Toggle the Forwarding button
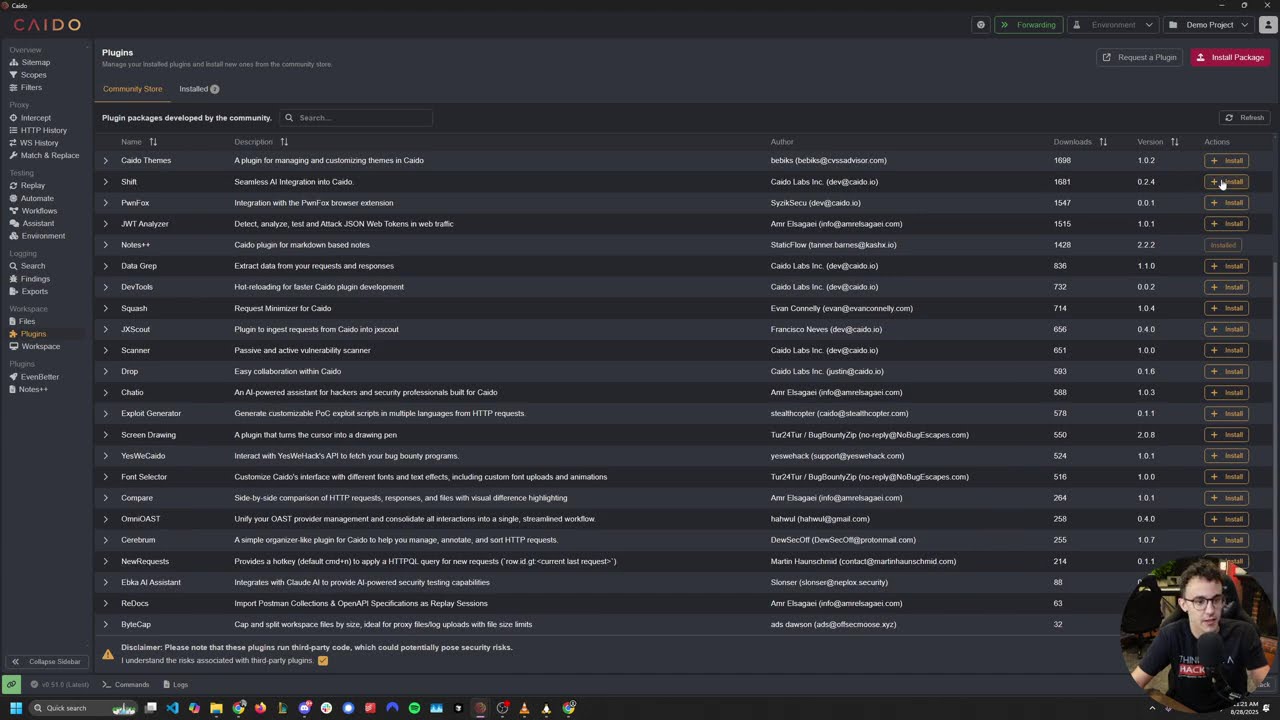Viewport: 1280px width, 720px height. coord(1028,25)
